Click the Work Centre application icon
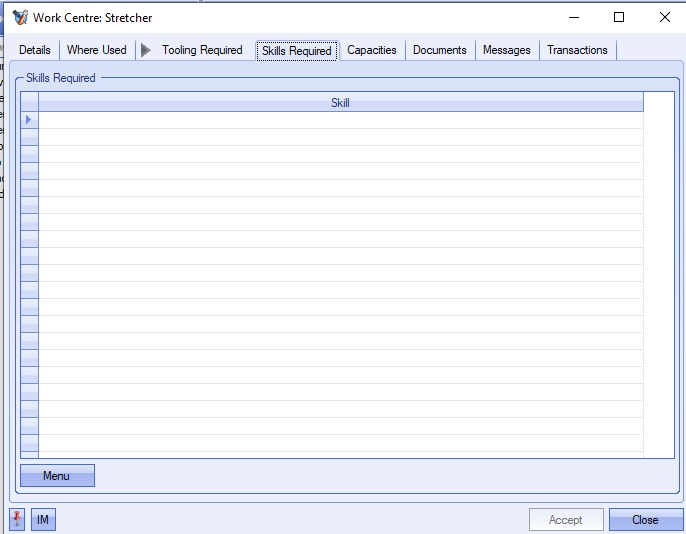This screenshot has width=686, height=534. (20, 17)
